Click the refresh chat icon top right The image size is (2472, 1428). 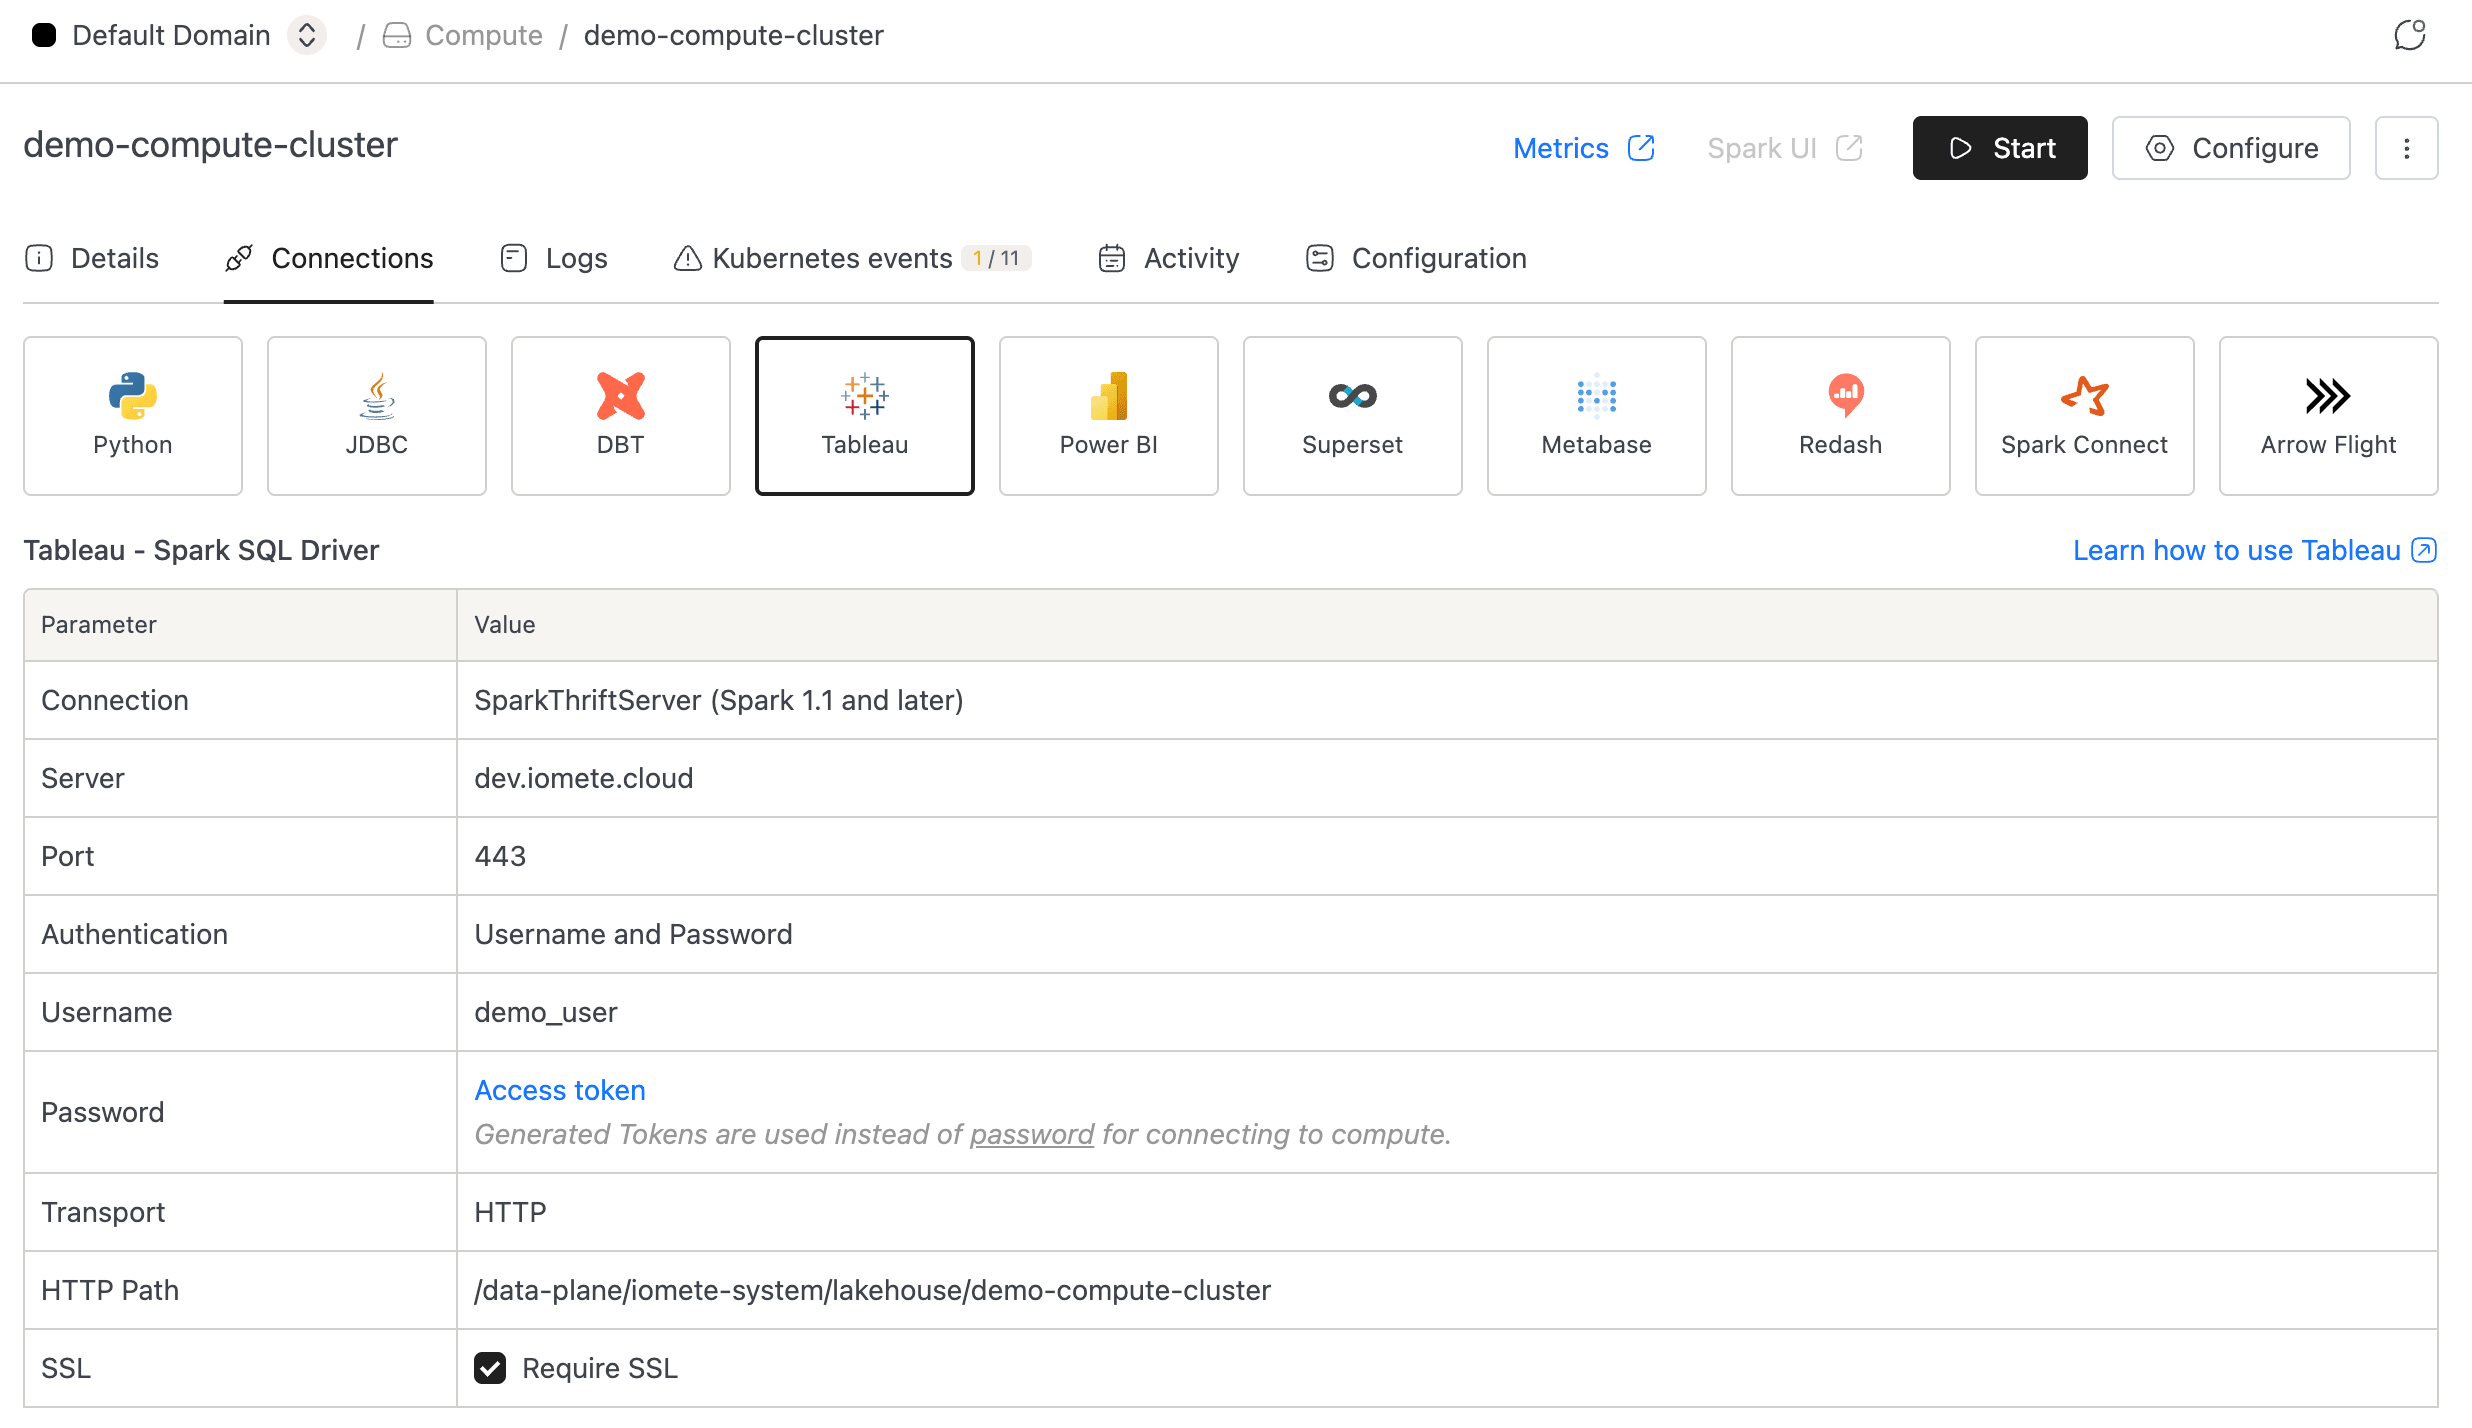(x=2410, y=36)
